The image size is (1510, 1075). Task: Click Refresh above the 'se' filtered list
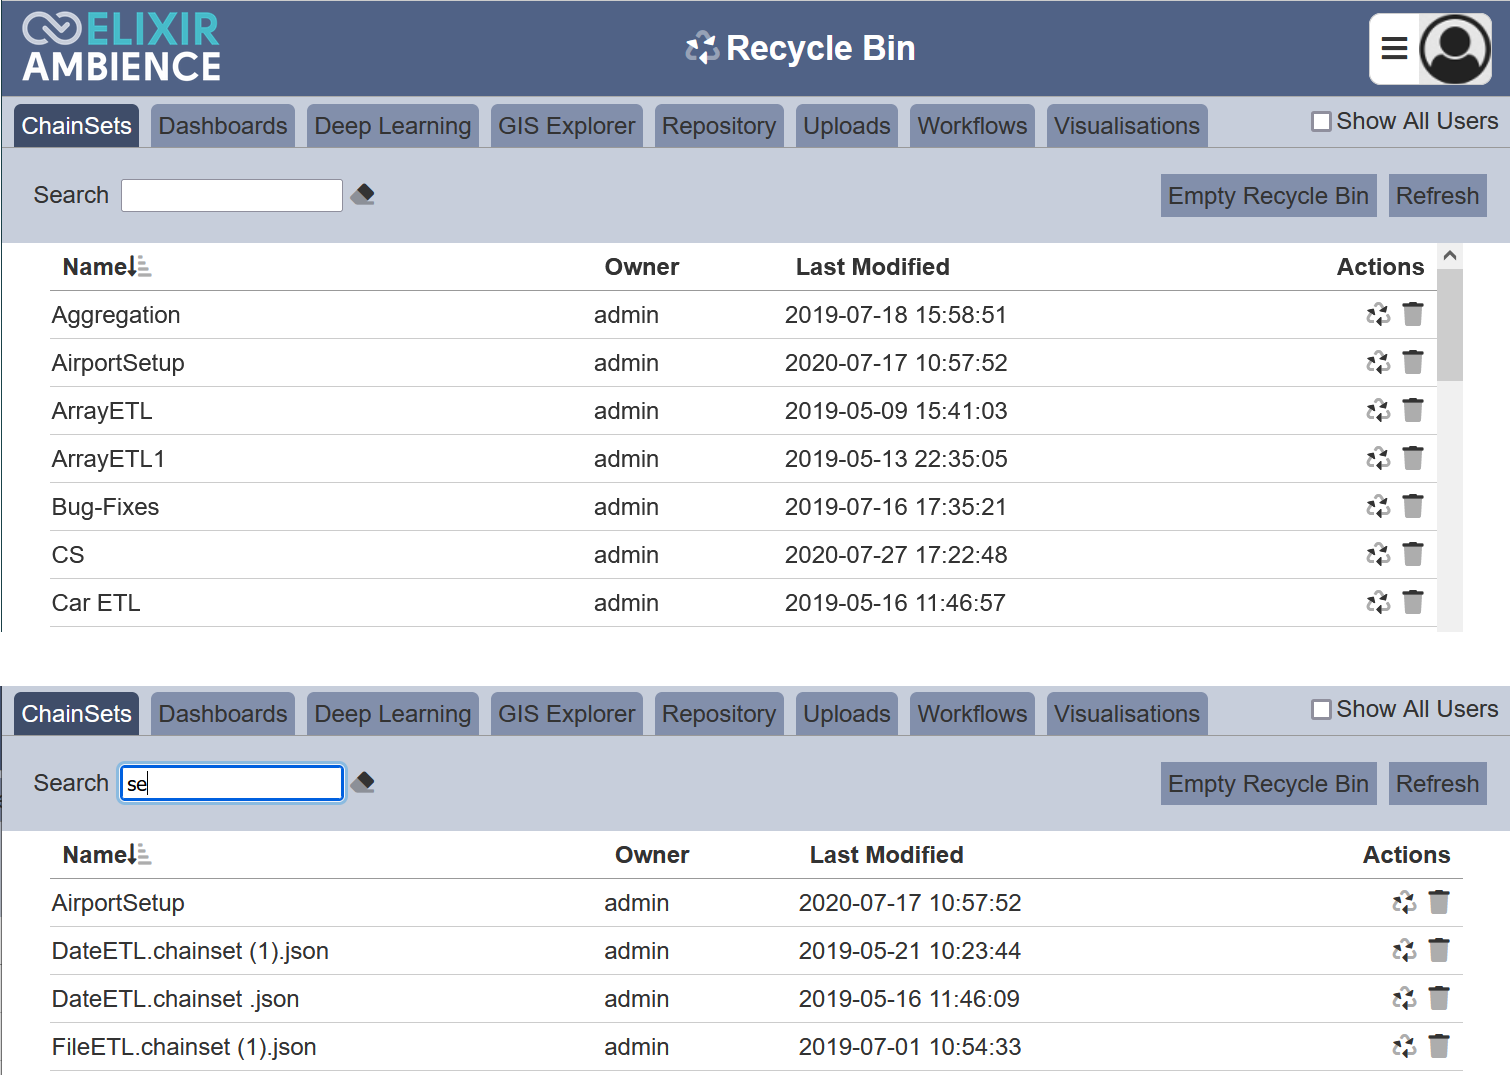1437,784
